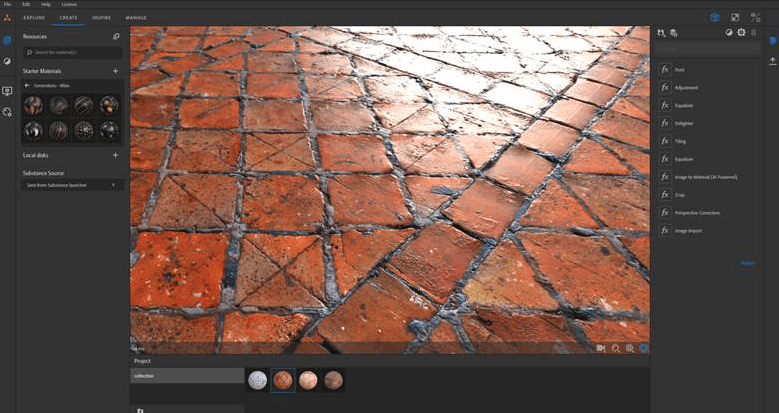Select second starter material sphere in bottom row
779x413 pixels.
tap(58, 130)
